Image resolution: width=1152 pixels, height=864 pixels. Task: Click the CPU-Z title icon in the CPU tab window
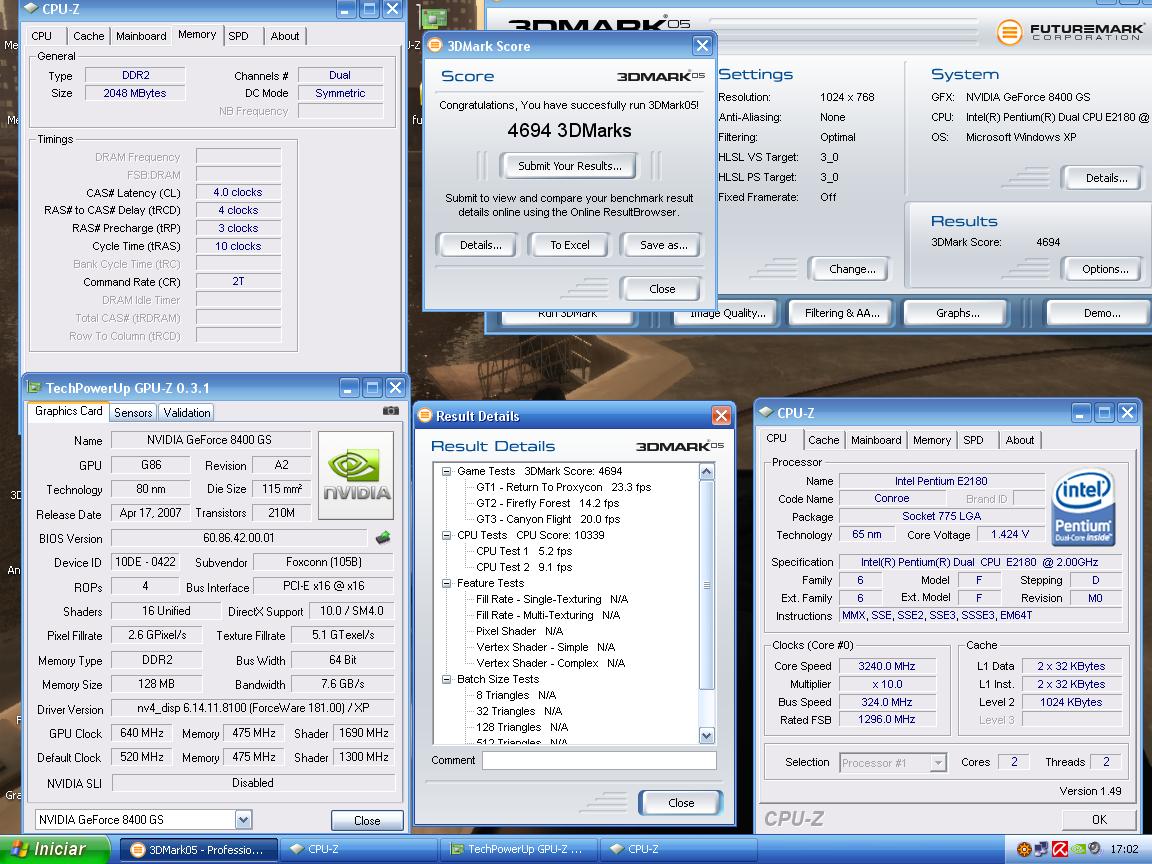pos(766,413)
